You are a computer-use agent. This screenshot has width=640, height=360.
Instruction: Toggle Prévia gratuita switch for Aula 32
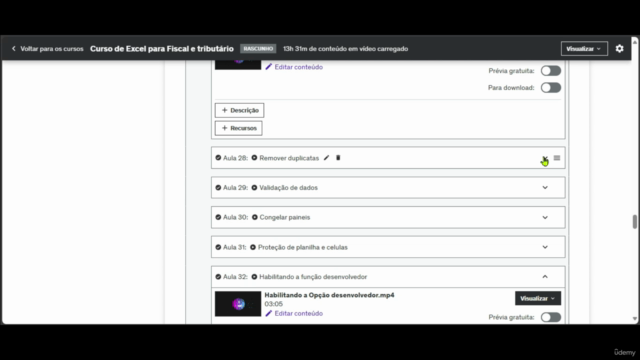[x=551, y=317]
